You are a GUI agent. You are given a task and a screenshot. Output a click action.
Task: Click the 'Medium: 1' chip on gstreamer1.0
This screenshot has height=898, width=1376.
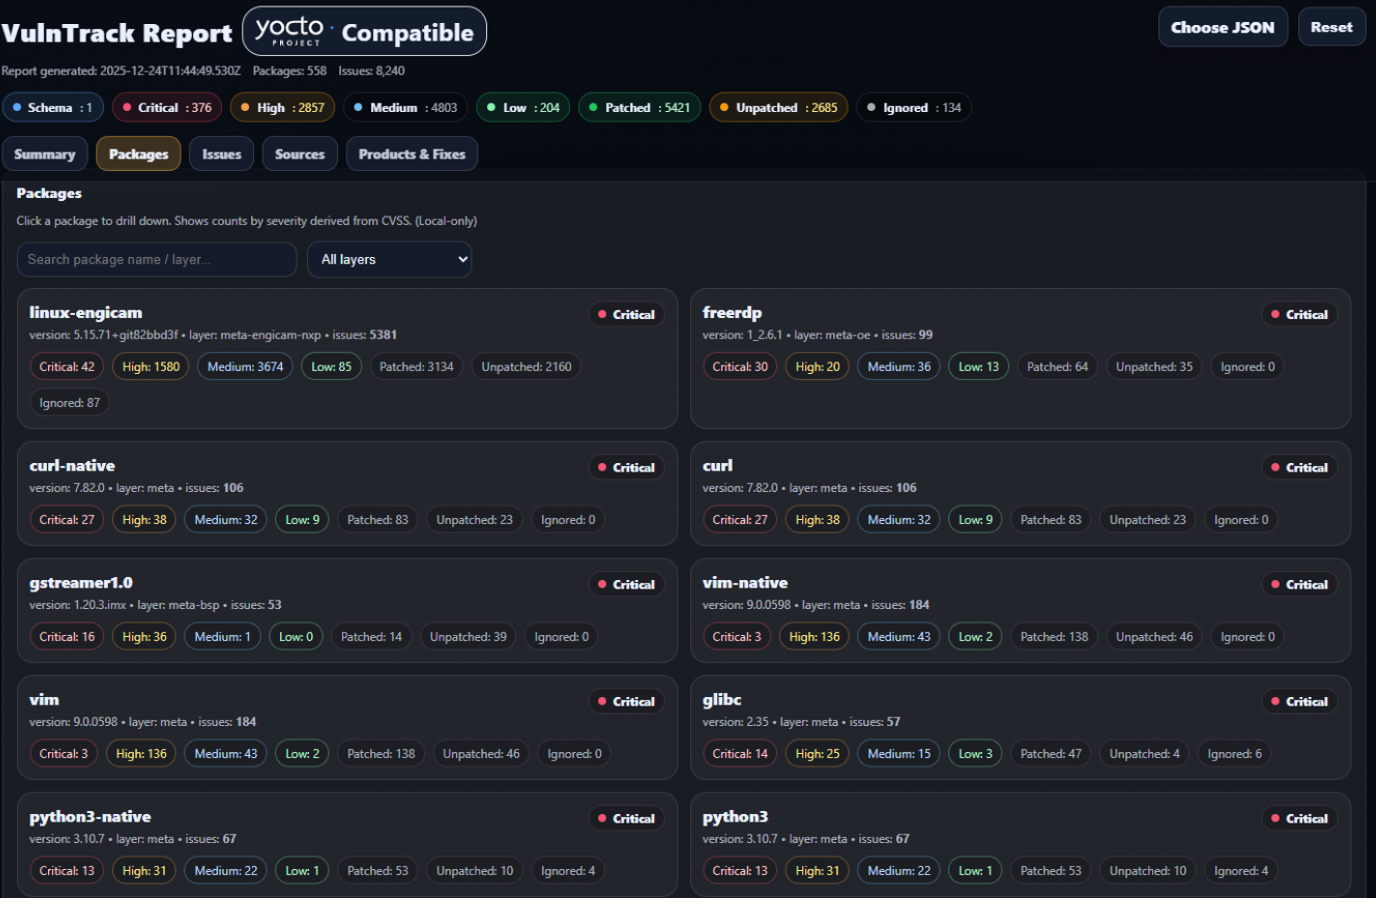click(x=222, y=637)
